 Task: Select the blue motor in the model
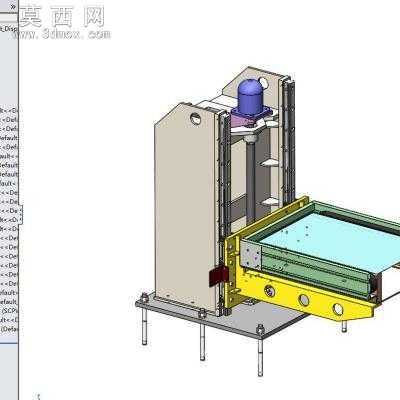(249, 98)
